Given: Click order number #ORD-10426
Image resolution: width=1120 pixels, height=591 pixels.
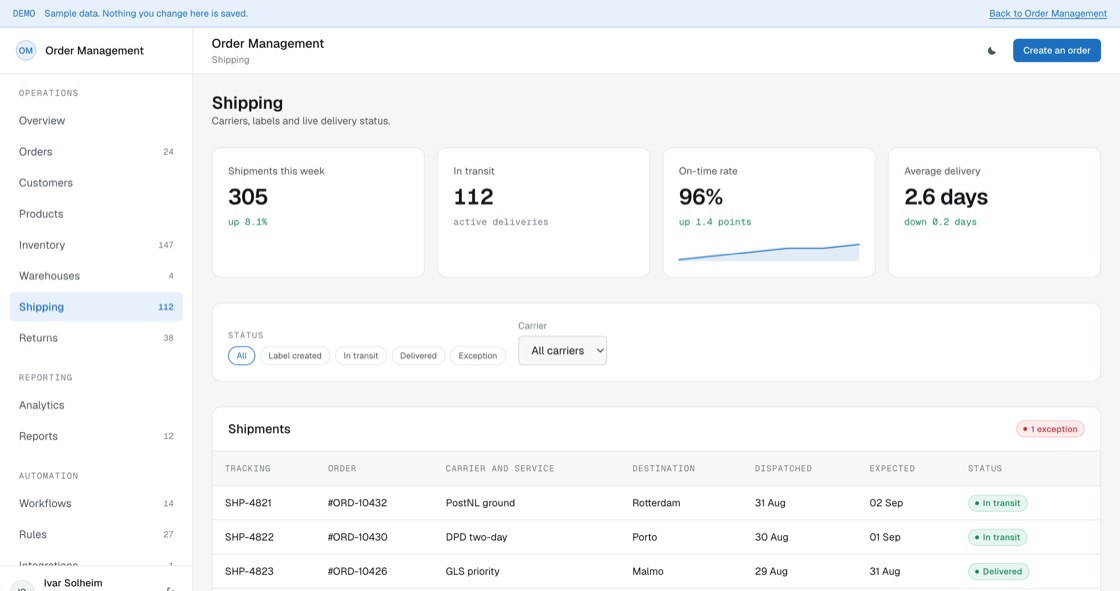Looking at the screenshot, I should coord(357,572).
